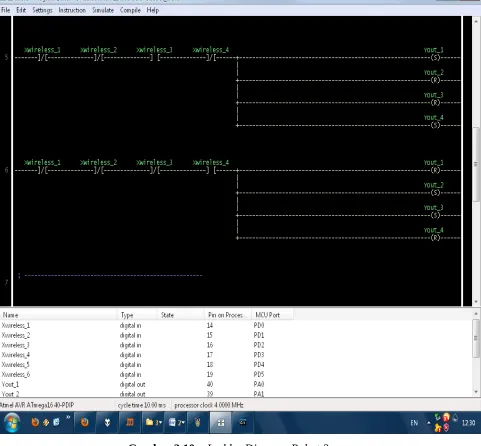Launch Firefox from the quick launch bar
Image resolution: width=481 pixels, height=446 pixels.
35,423
